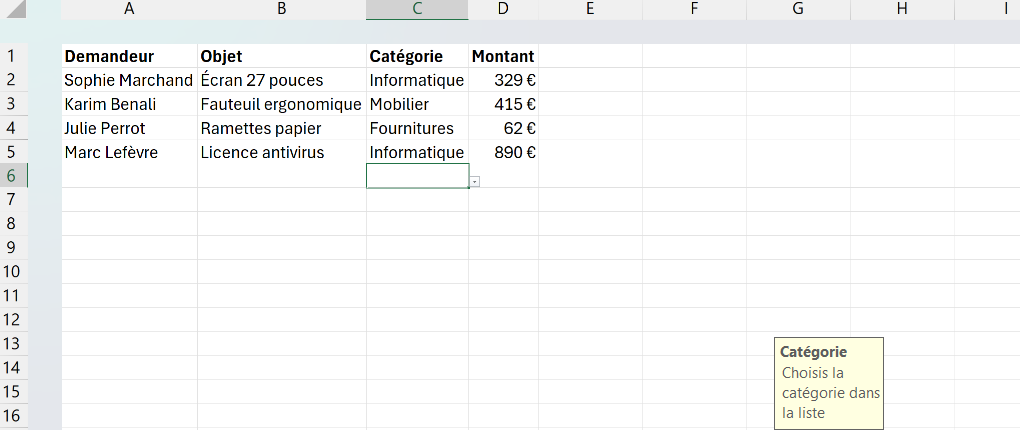Select cell Fauteuil ergonomique

[x=282, y=104]
